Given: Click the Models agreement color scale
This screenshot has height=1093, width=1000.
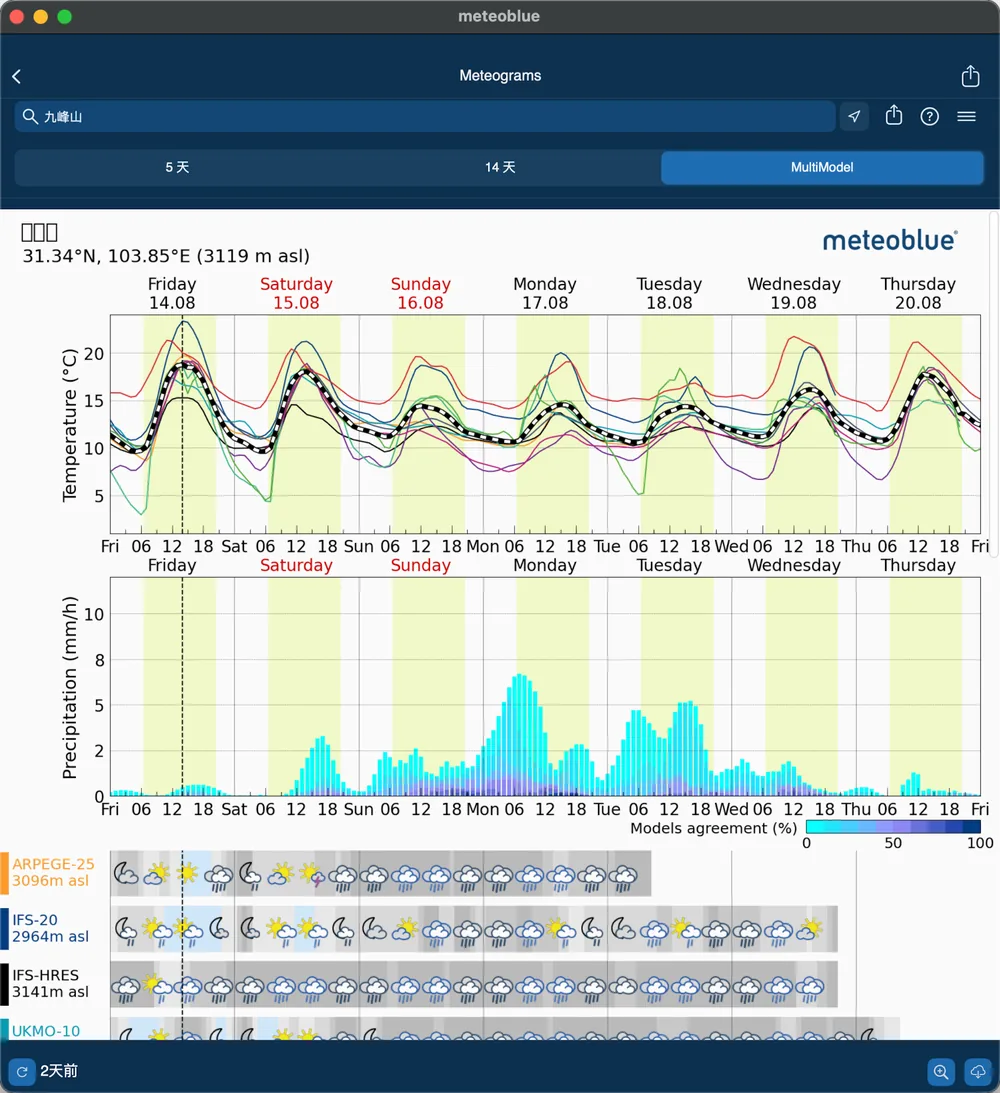Looking at the screenshot, I should (x=893, y=827).
